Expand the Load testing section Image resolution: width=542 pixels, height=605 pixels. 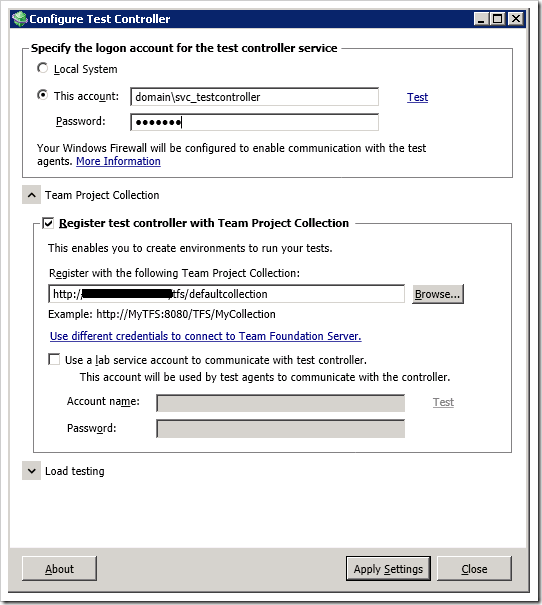click(32, 471)
